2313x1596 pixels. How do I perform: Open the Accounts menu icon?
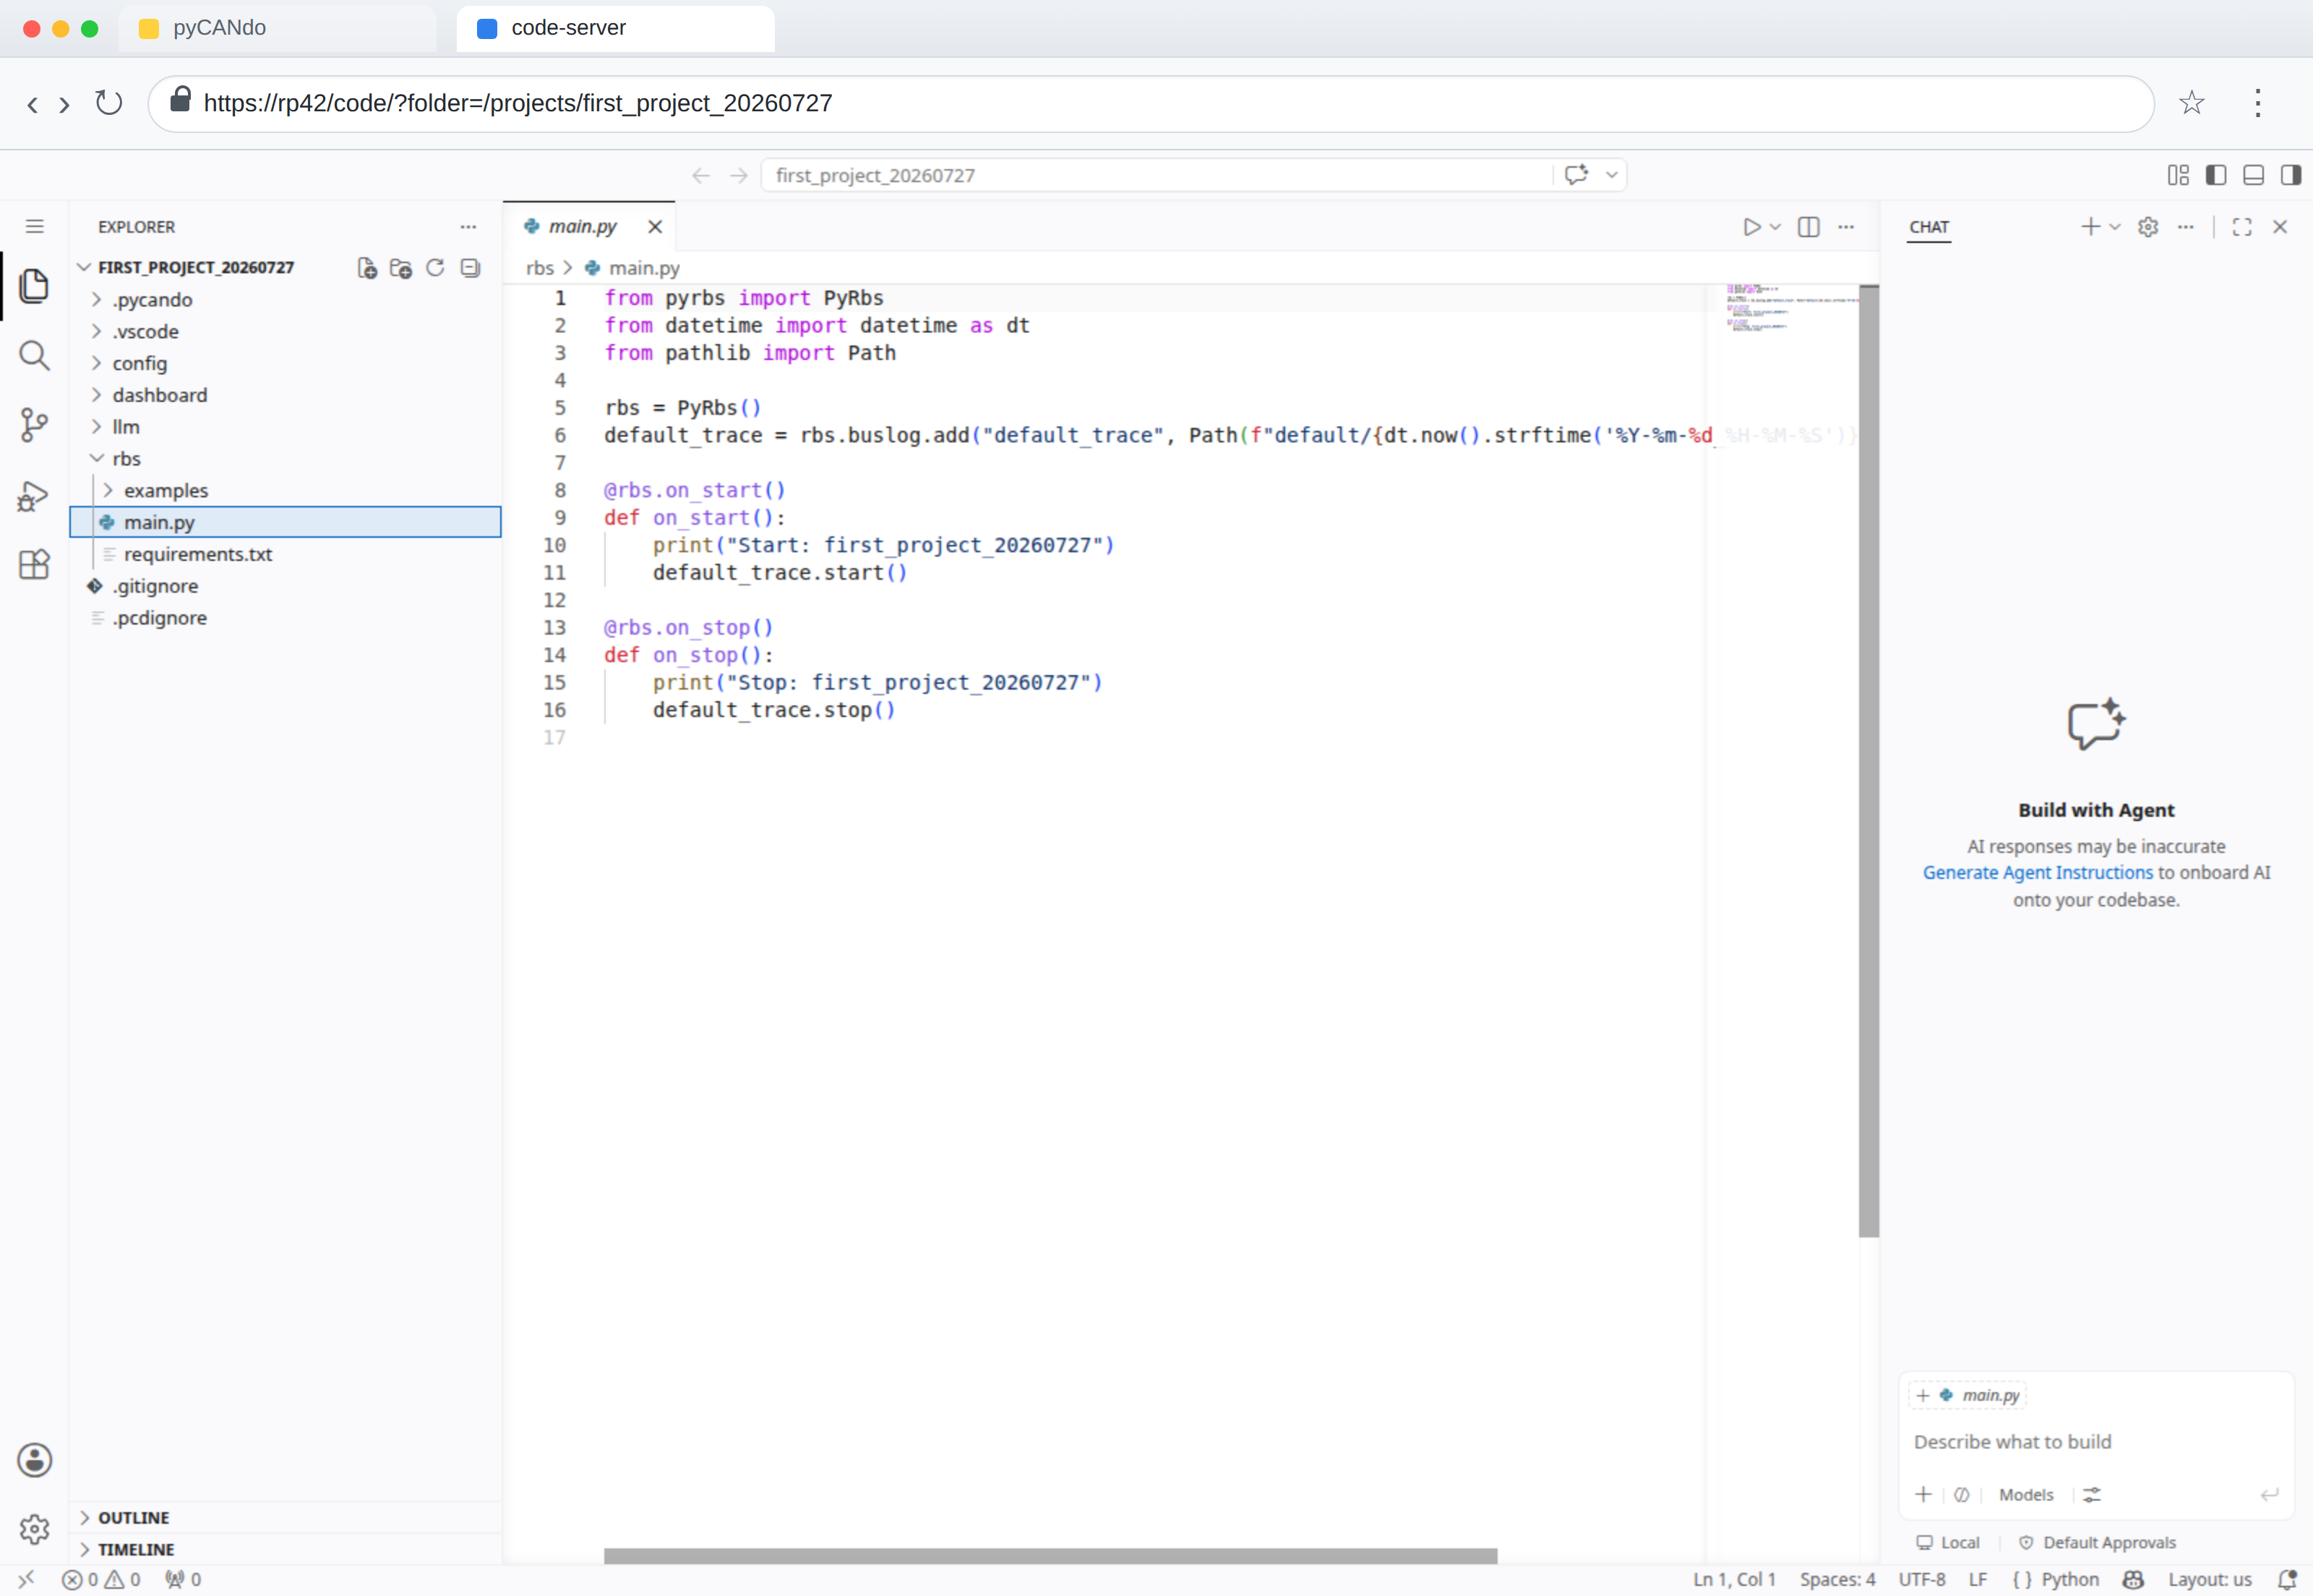[34, 1460]
